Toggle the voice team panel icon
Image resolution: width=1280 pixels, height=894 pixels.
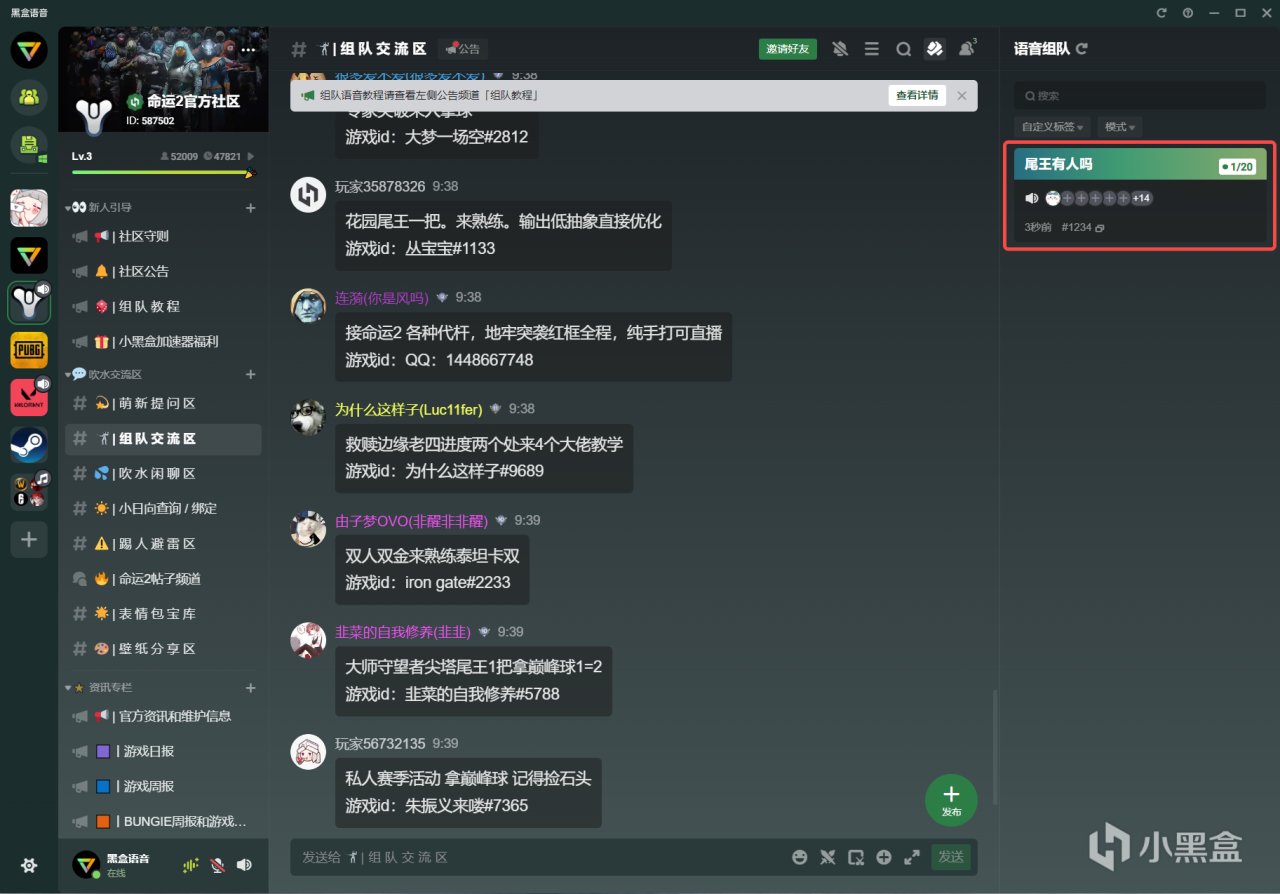tap(935, 49)
